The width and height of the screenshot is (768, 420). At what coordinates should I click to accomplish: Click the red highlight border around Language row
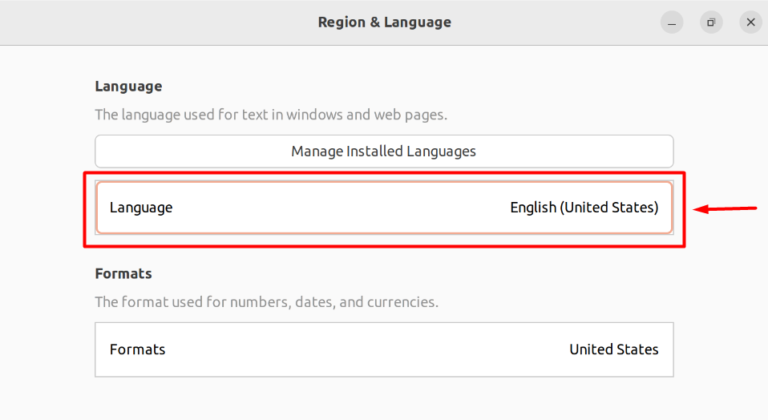click(x=384, y=174)
